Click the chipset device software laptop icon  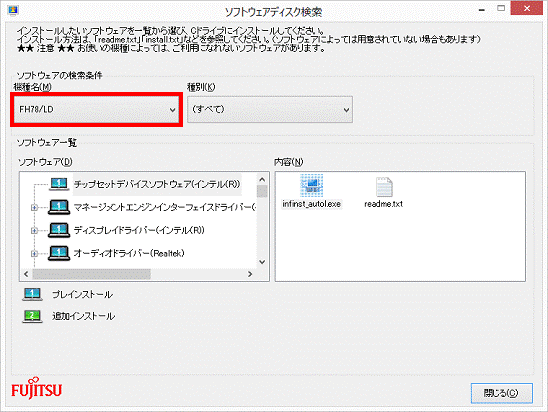[x=59, y=184]
